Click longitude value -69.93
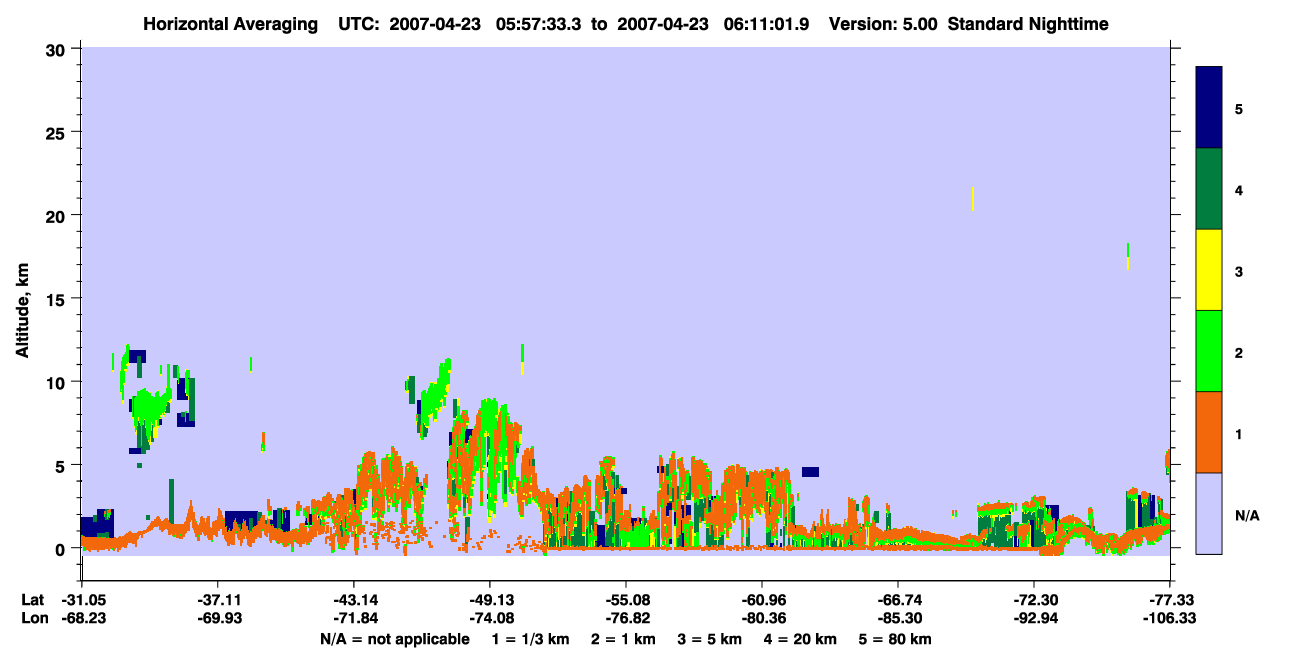The image size is (1300, 667). click(217, 619)
